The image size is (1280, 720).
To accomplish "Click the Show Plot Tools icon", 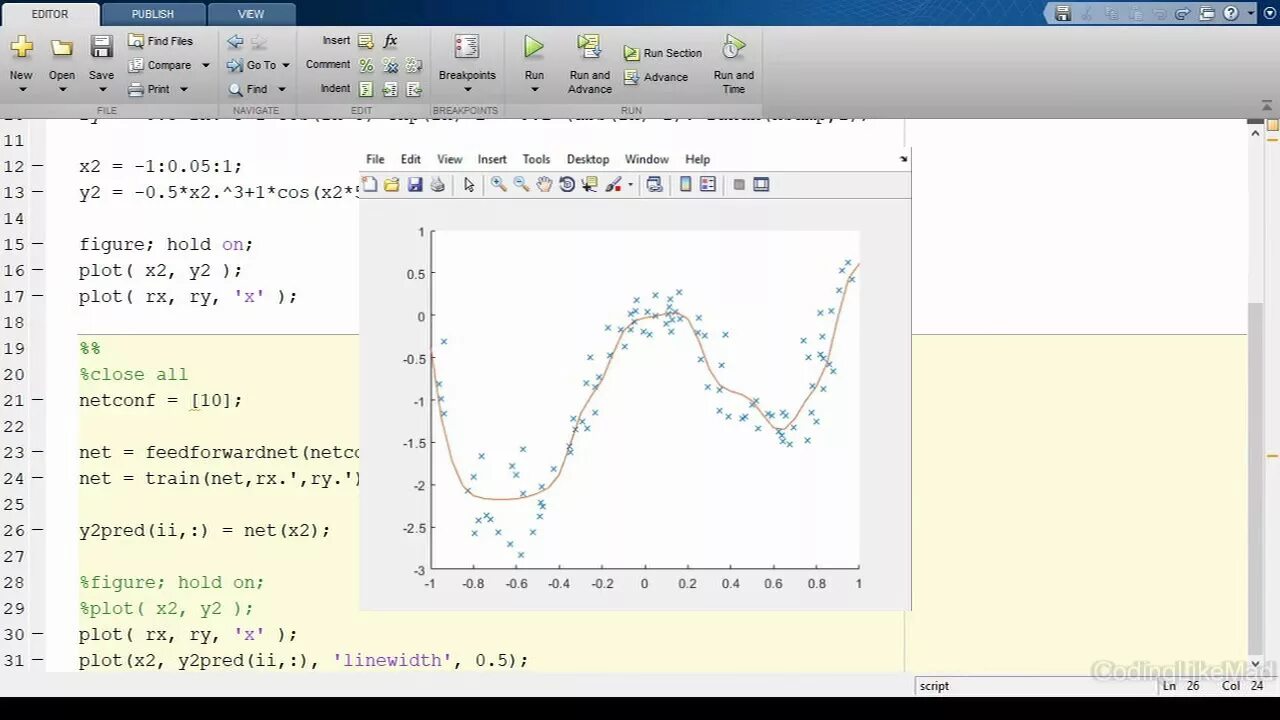I will 761,184.
